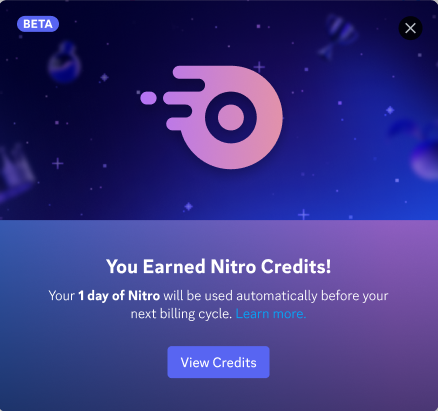
Task: Open the Learn more link
Action: pos(271,314)
